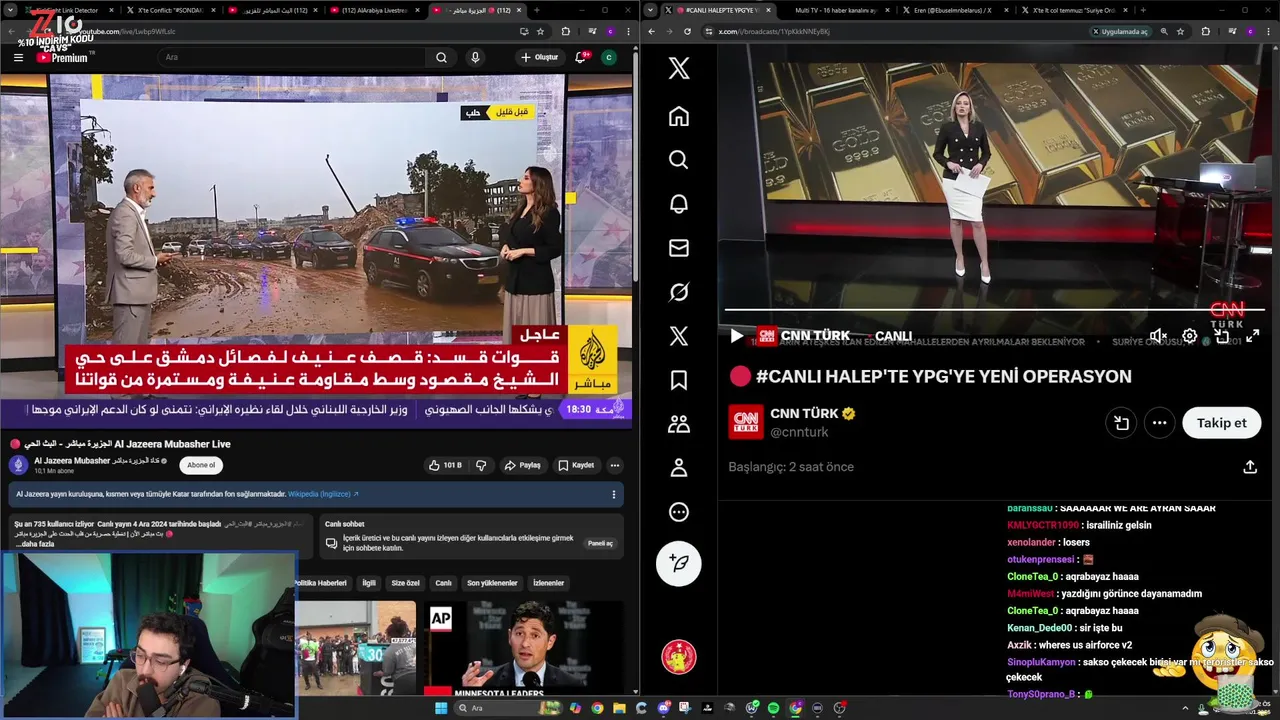Open the YouTube account avatar menu
Image resolution: width=1280 pixels, height=720 pixels.
pyautogui.click(x=609, y=57)
